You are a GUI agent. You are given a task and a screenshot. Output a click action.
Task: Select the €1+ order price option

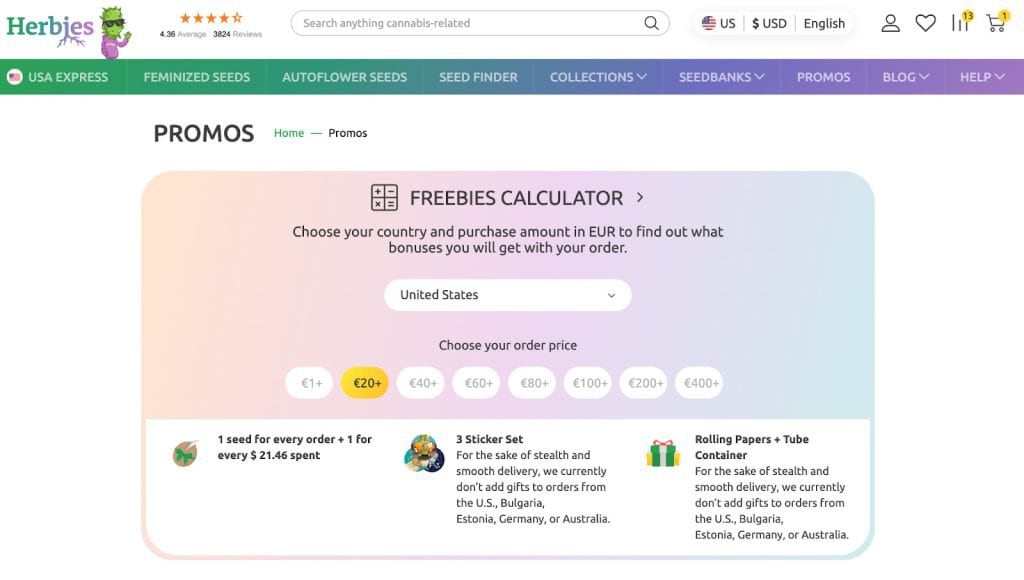click(x=310, y=383)
